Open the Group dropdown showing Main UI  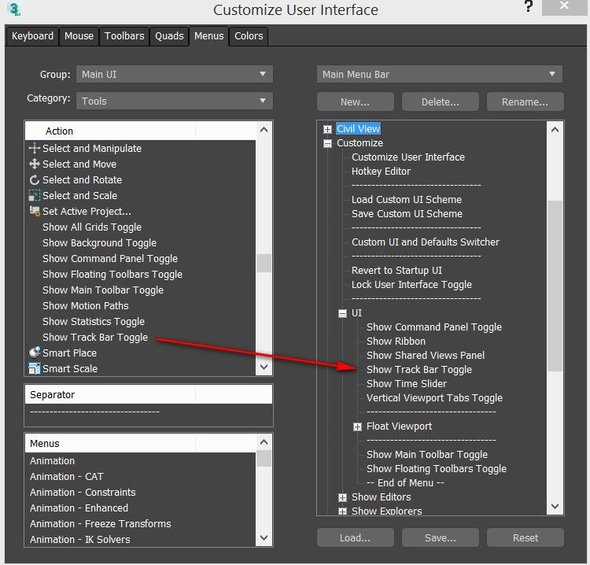(175, 74)
